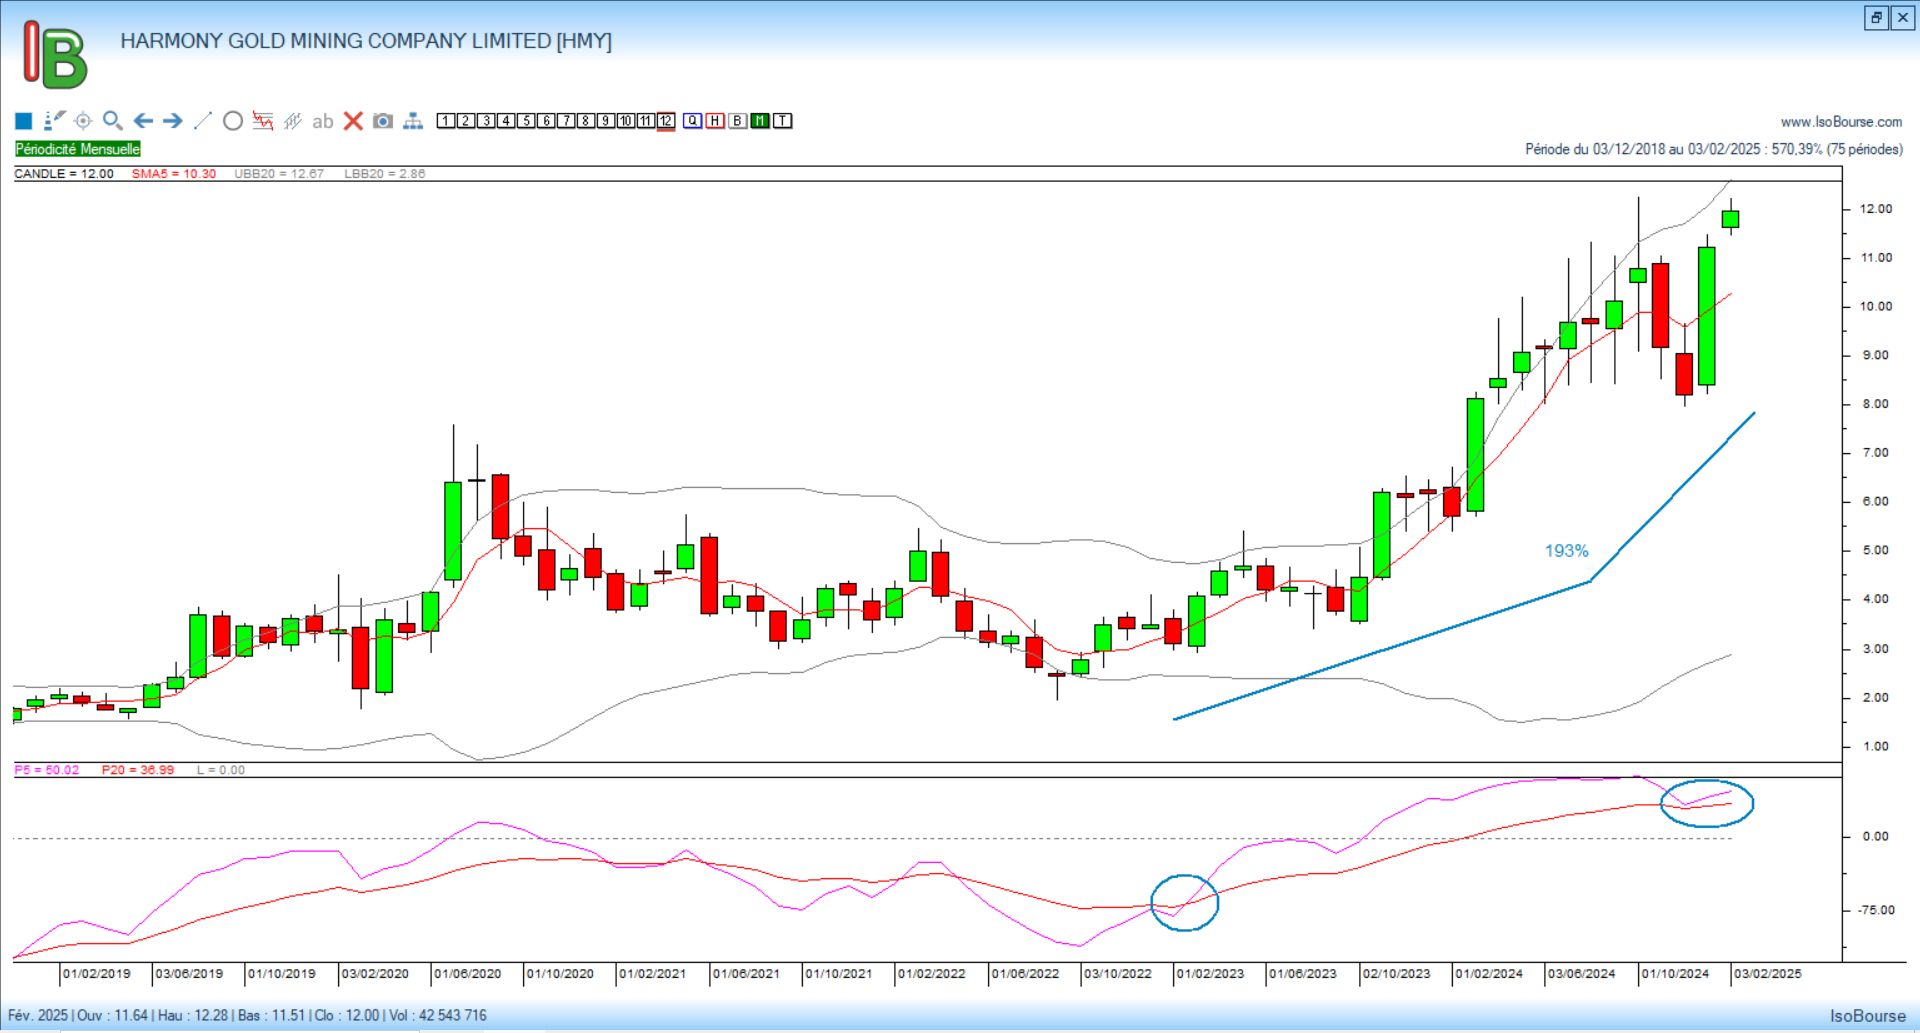Go back with the left arrow
Viewport: 1920px width, 1033px height.
[143, 121]
